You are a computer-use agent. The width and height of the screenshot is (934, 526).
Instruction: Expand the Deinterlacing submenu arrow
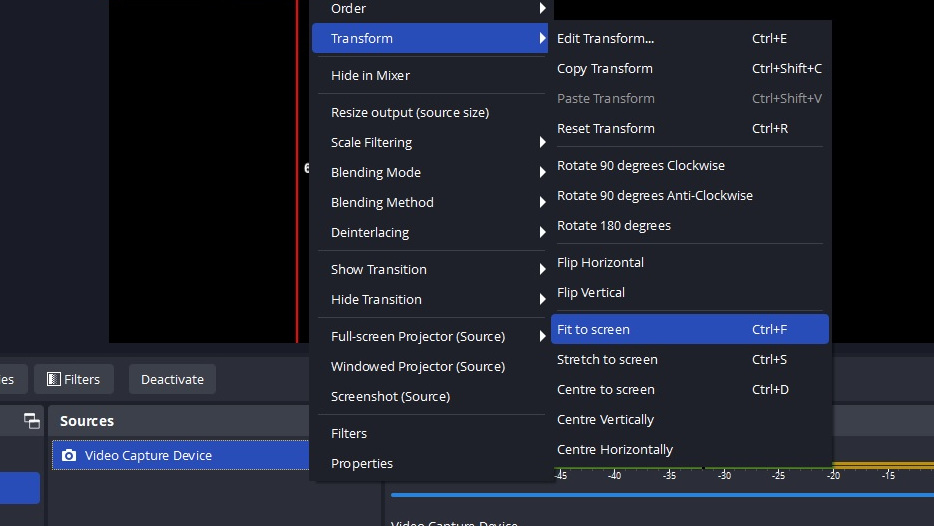click(x=542, y=232)
